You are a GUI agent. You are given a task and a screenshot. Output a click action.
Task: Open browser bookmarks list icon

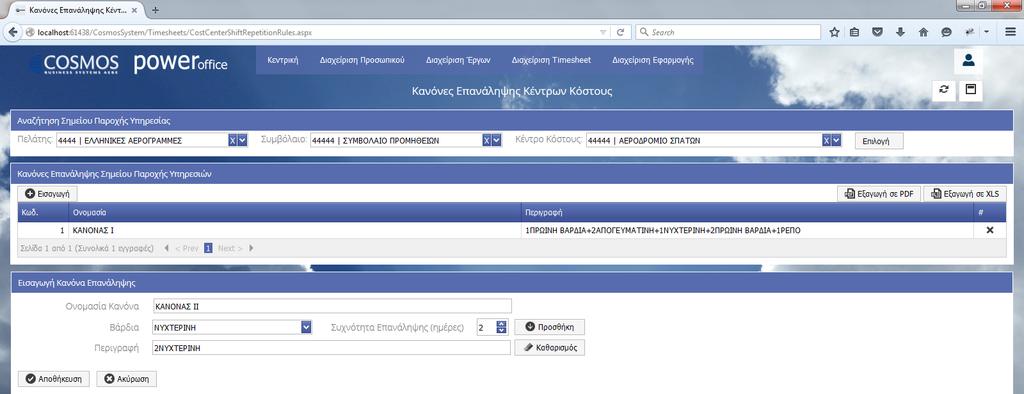click(855, 32)
